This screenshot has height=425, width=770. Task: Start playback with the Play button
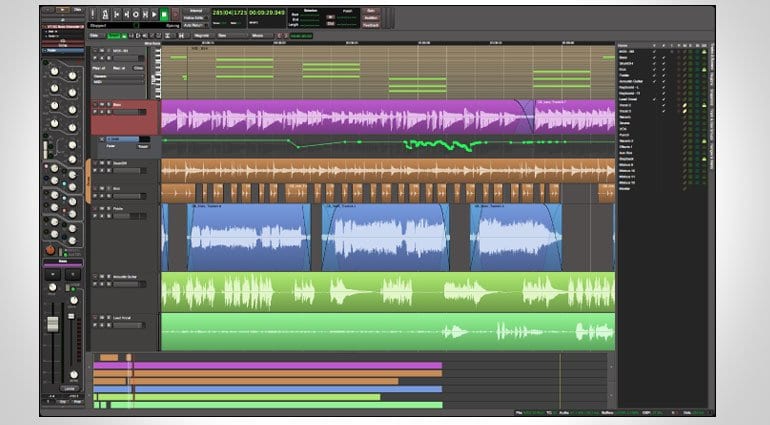(x=154, y=14)
